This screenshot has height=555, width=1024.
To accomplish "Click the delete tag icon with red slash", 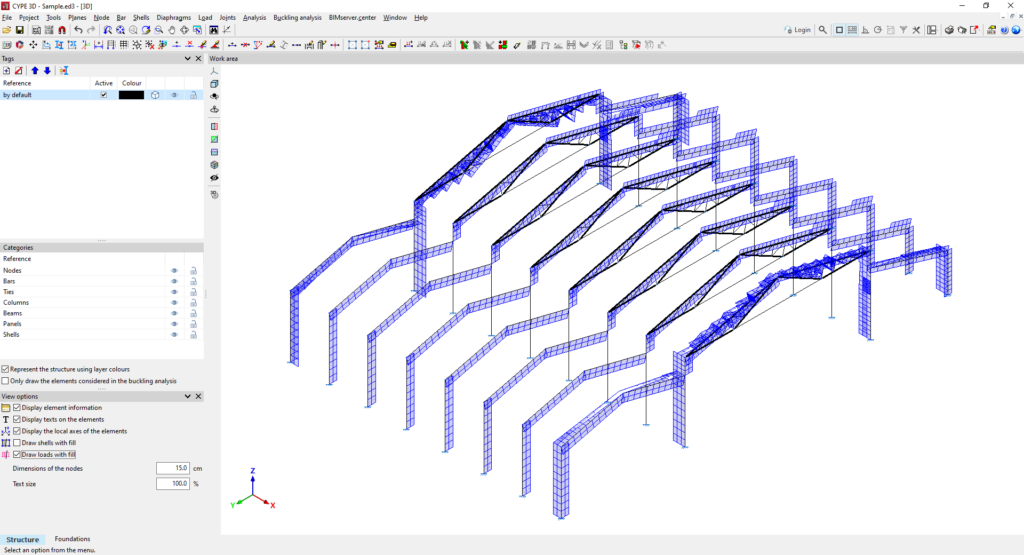I will (19, 71).
